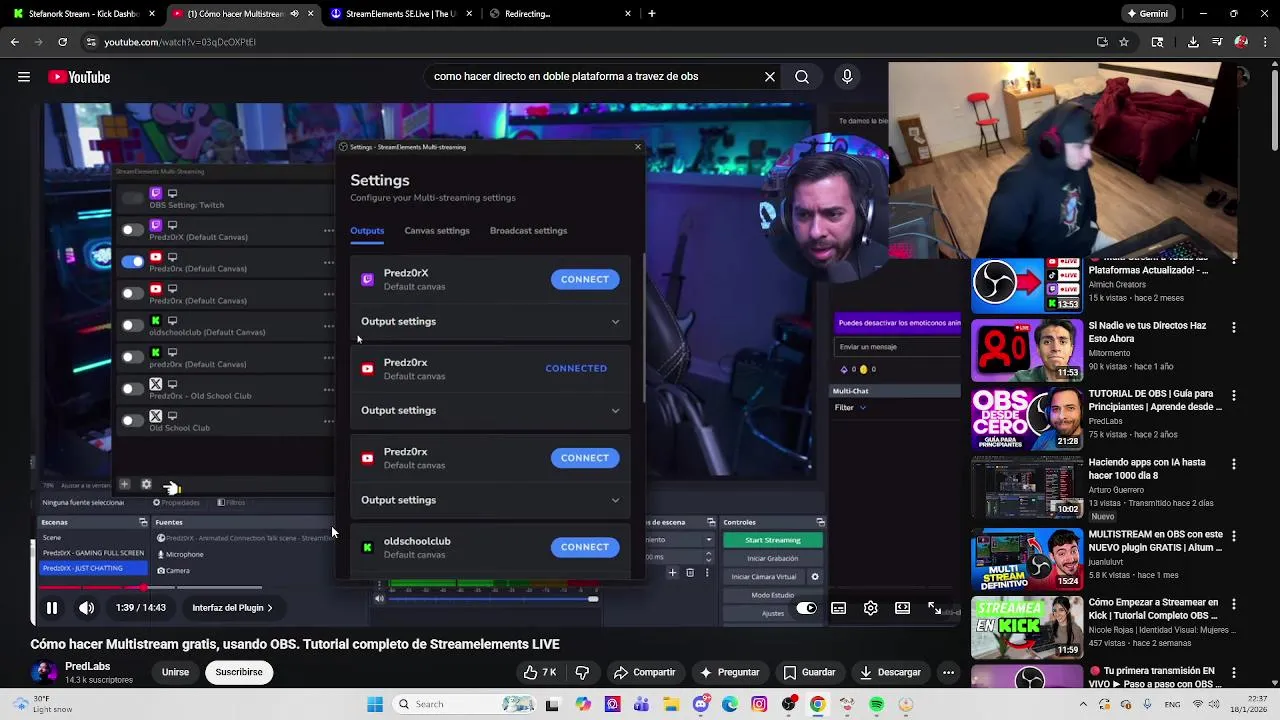Reload the current YouTube page
Screen dimensions: 1280x720
(62, 42)
